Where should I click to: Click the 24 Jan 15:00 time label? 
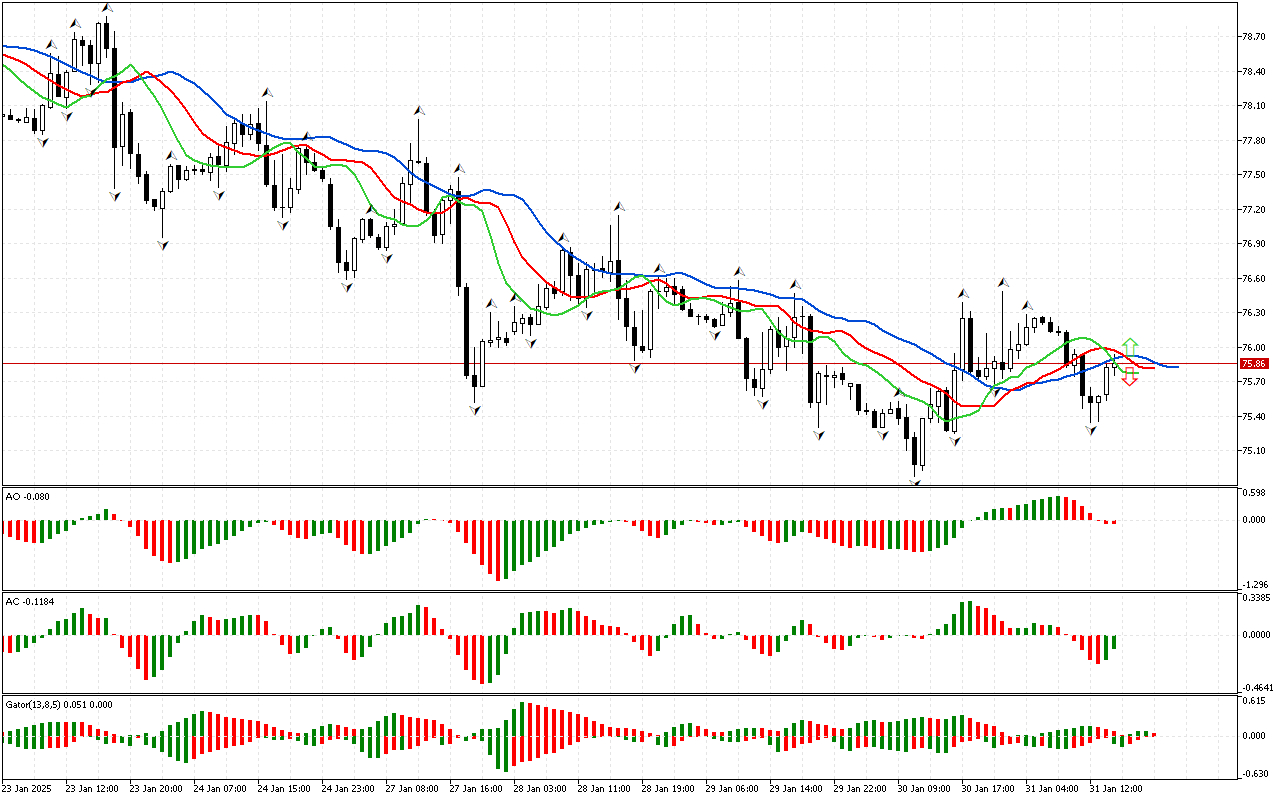[x=285, y=789]
